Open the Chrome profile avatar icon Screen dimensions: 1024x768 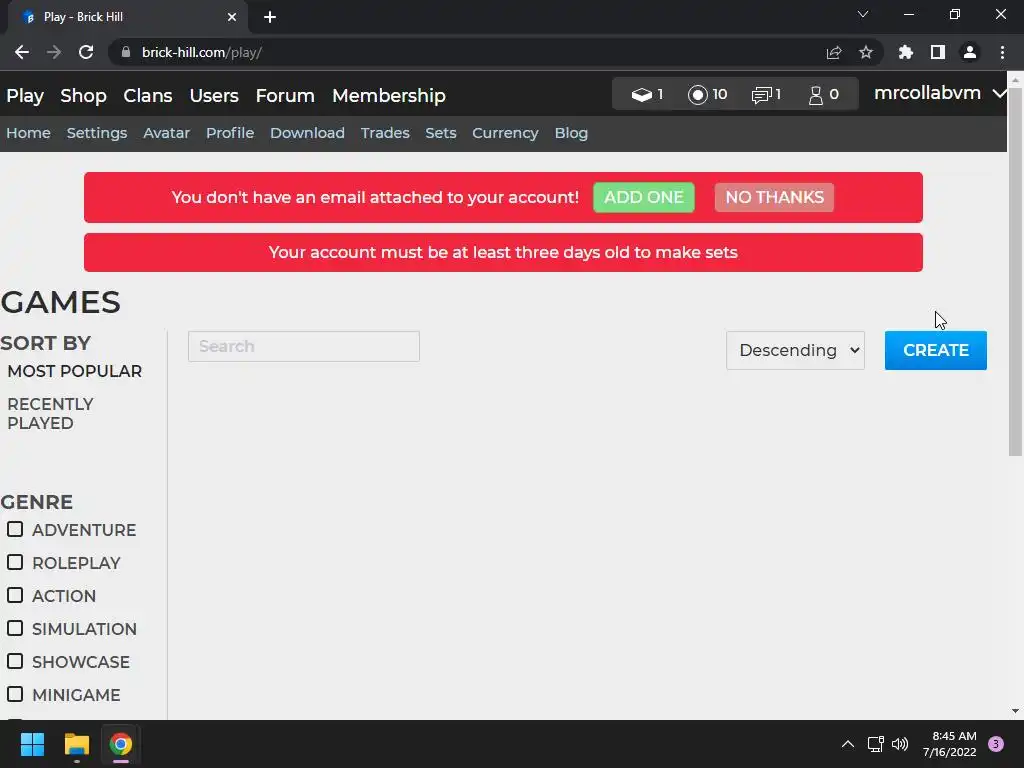pos(970,52)
